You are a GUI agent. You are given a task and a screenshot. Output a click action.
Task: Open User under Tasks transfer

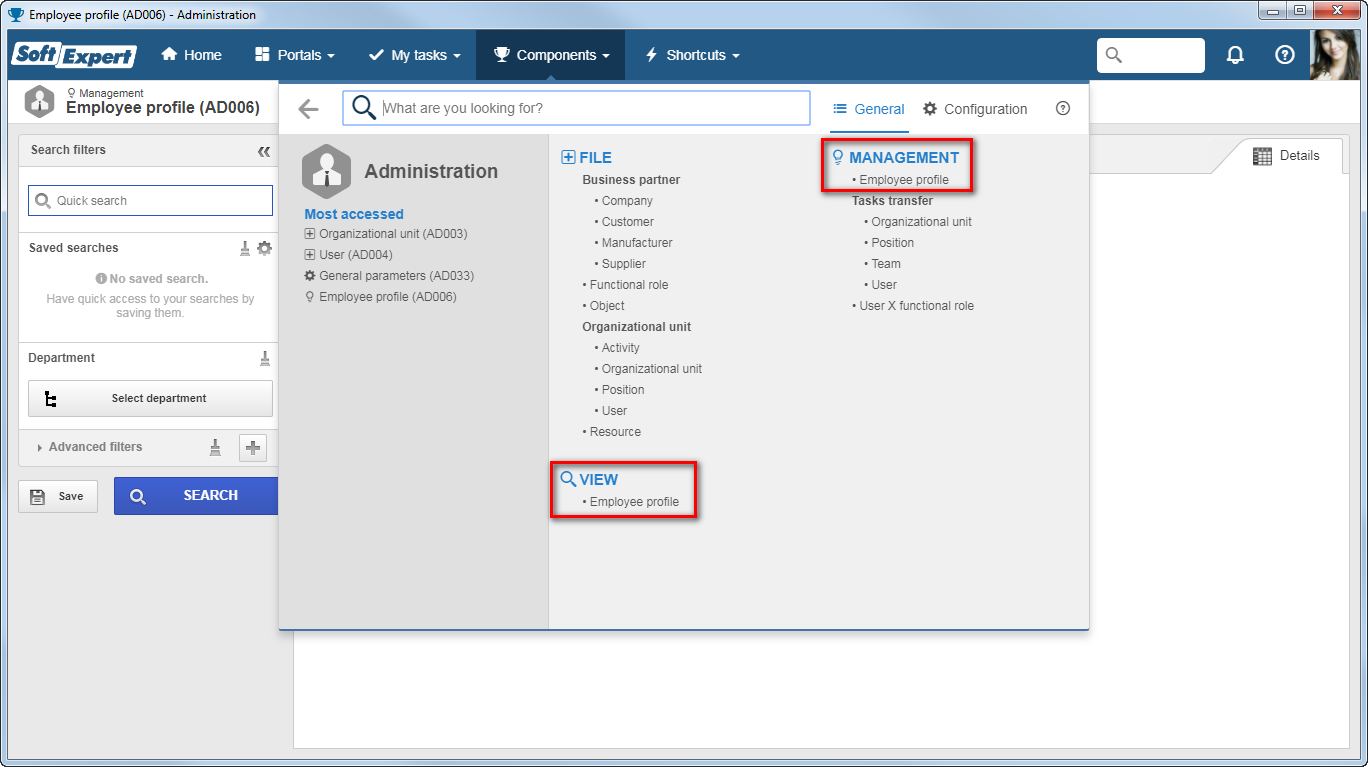tap(884, 285)
